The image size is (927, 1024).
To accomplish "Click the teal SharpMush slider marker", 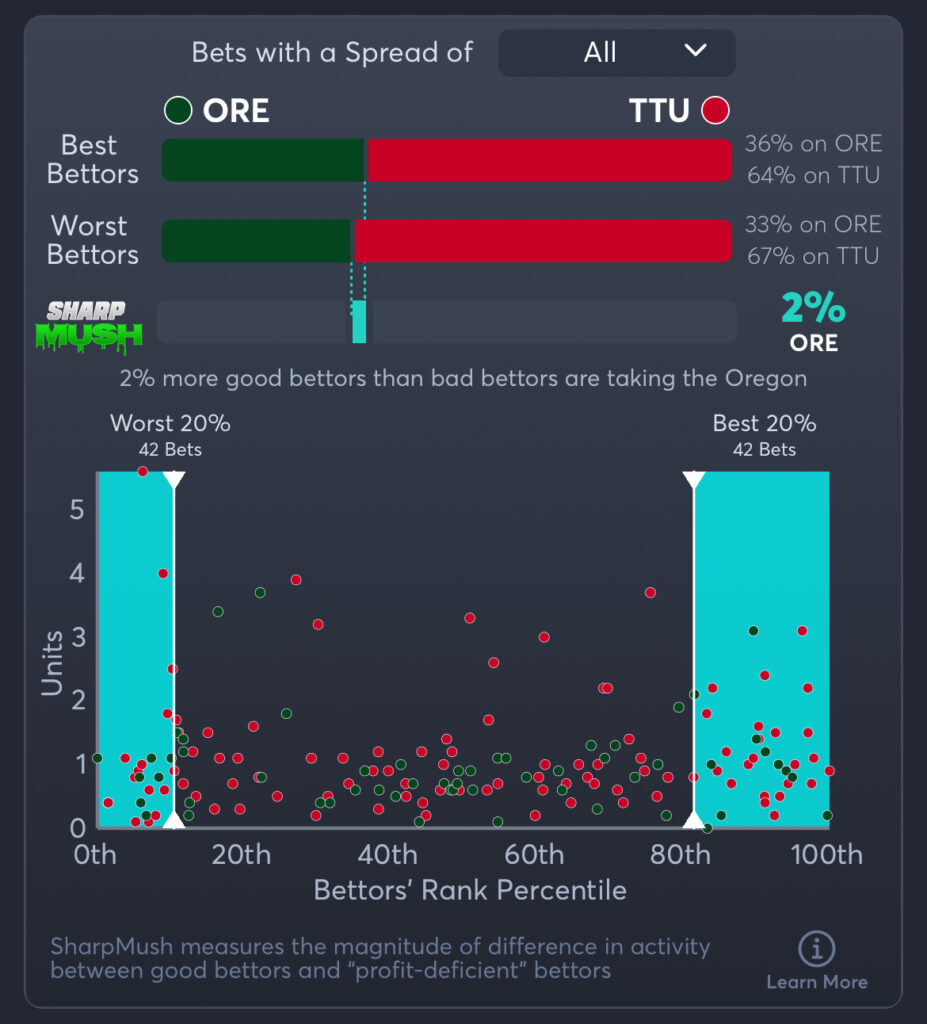I will tap(358, 321).
